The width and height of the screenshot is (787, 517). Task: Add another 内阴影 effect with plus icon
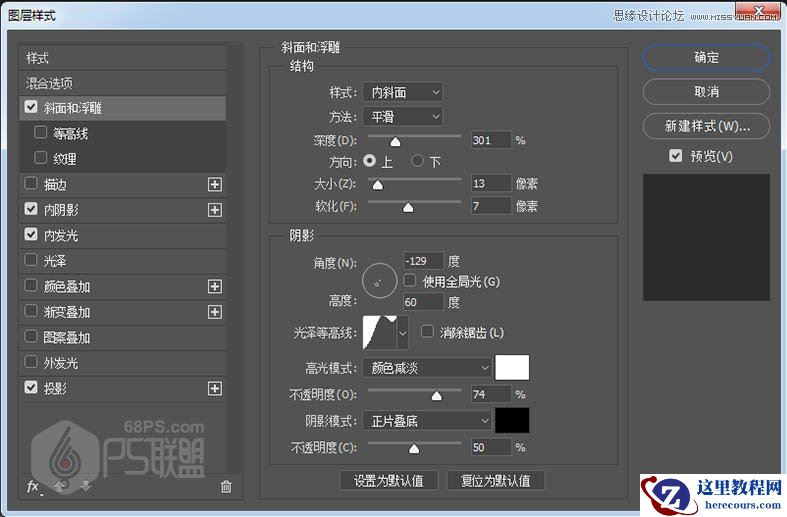(x=215, y=210)
